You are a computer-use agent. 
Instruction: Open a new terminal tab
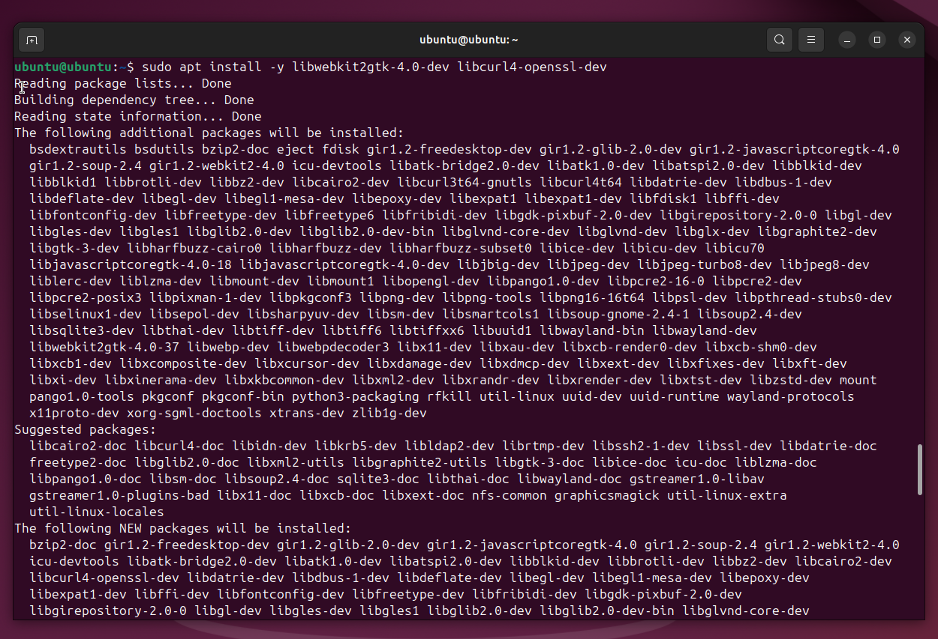click(32, 40)
